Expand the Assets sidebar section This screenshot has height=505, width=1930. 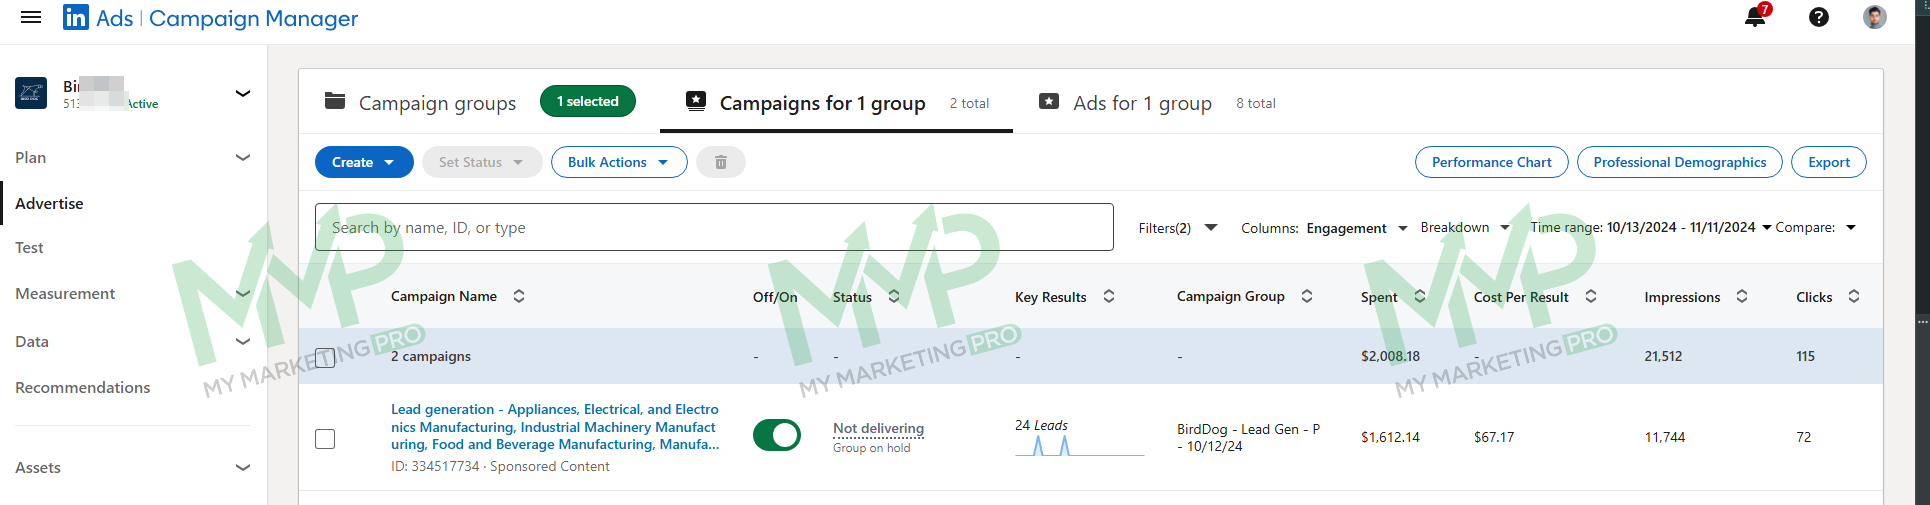242,467
